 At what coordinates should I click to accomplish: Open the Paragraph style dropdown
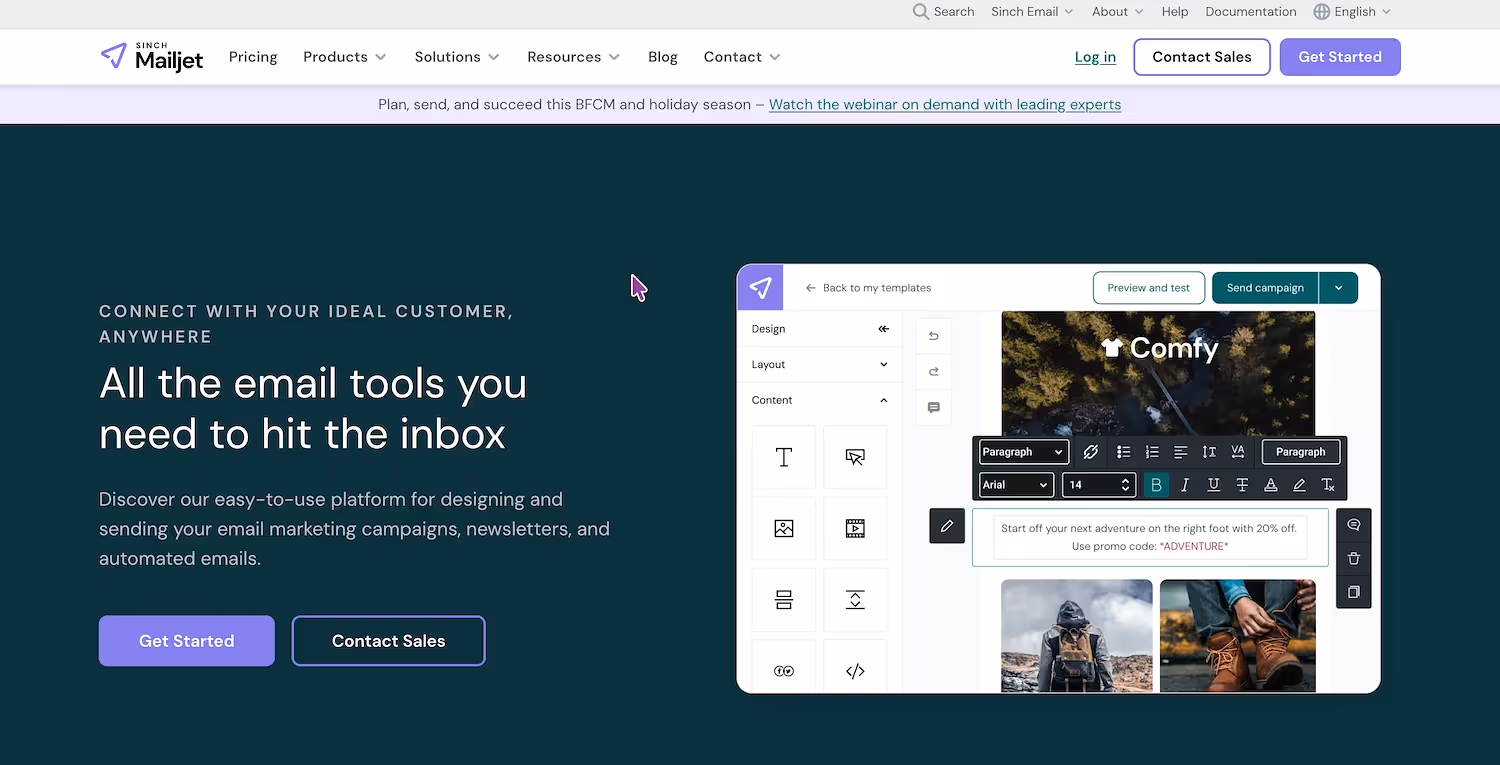pyautogui.click(x=1023, y=452)
